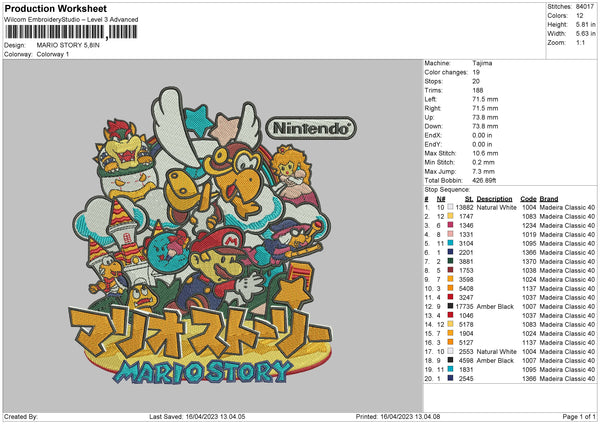Click the barcode under the worksheet title
This screenshot has width=600, height=424.
71,32
